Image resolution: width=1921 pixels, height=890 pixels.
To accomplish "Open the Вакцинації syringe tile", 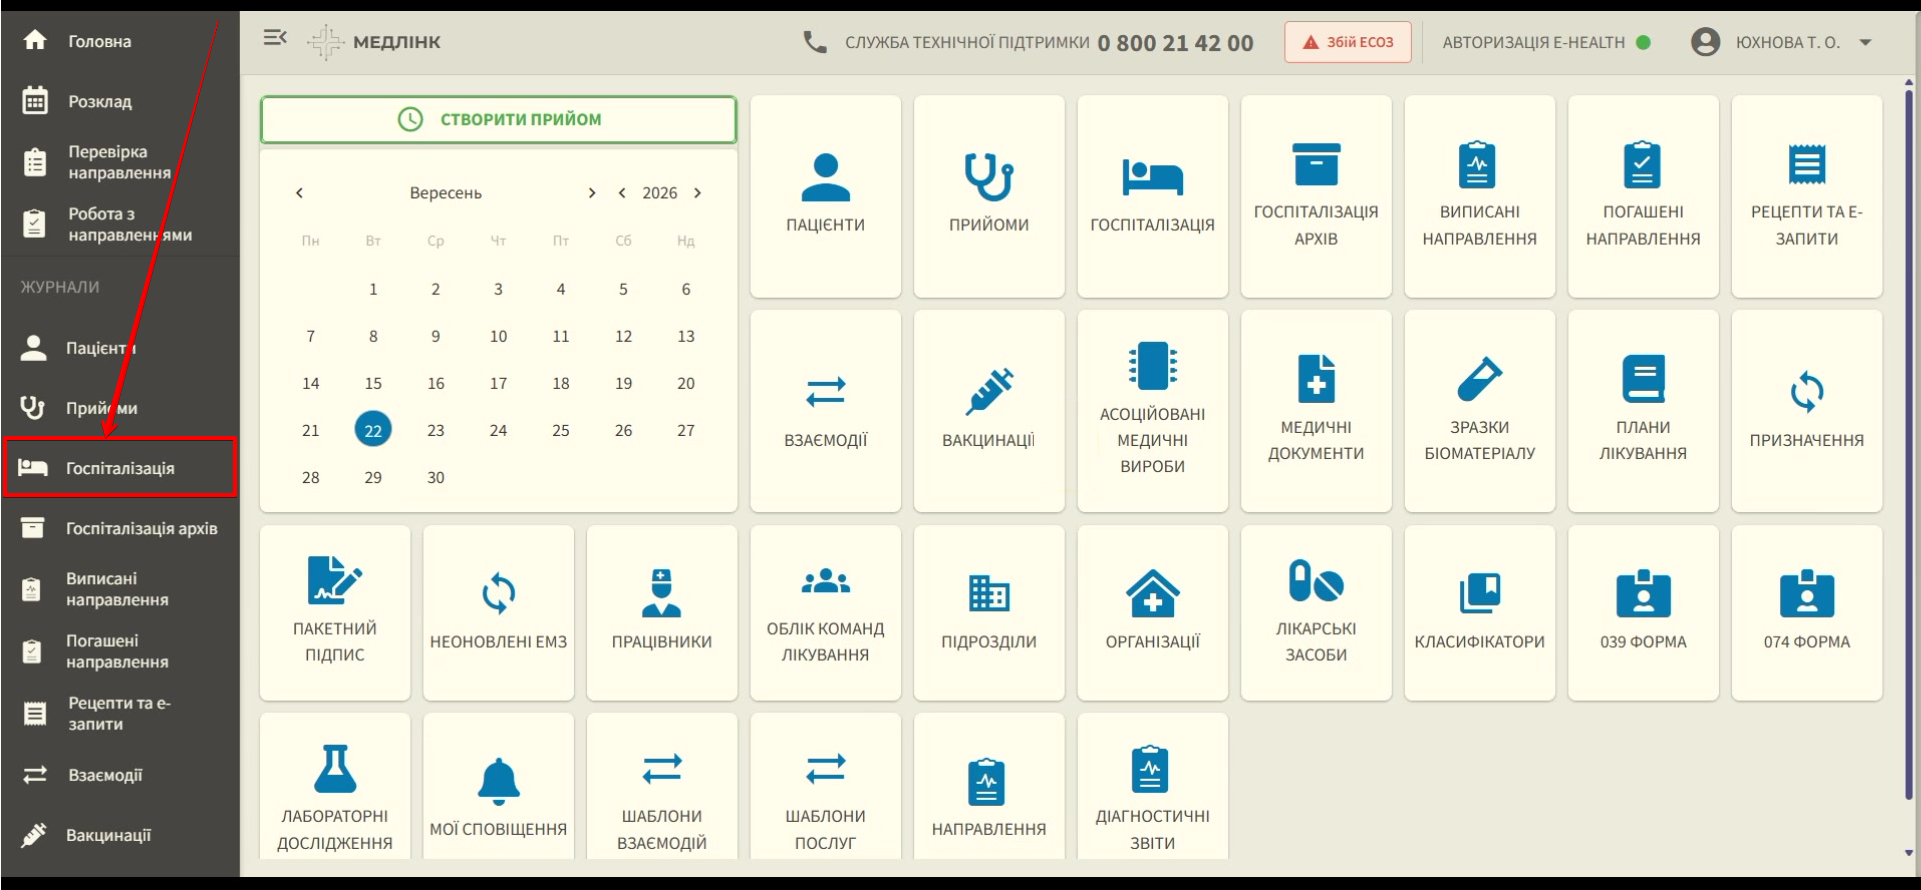I will coord(989,411).
